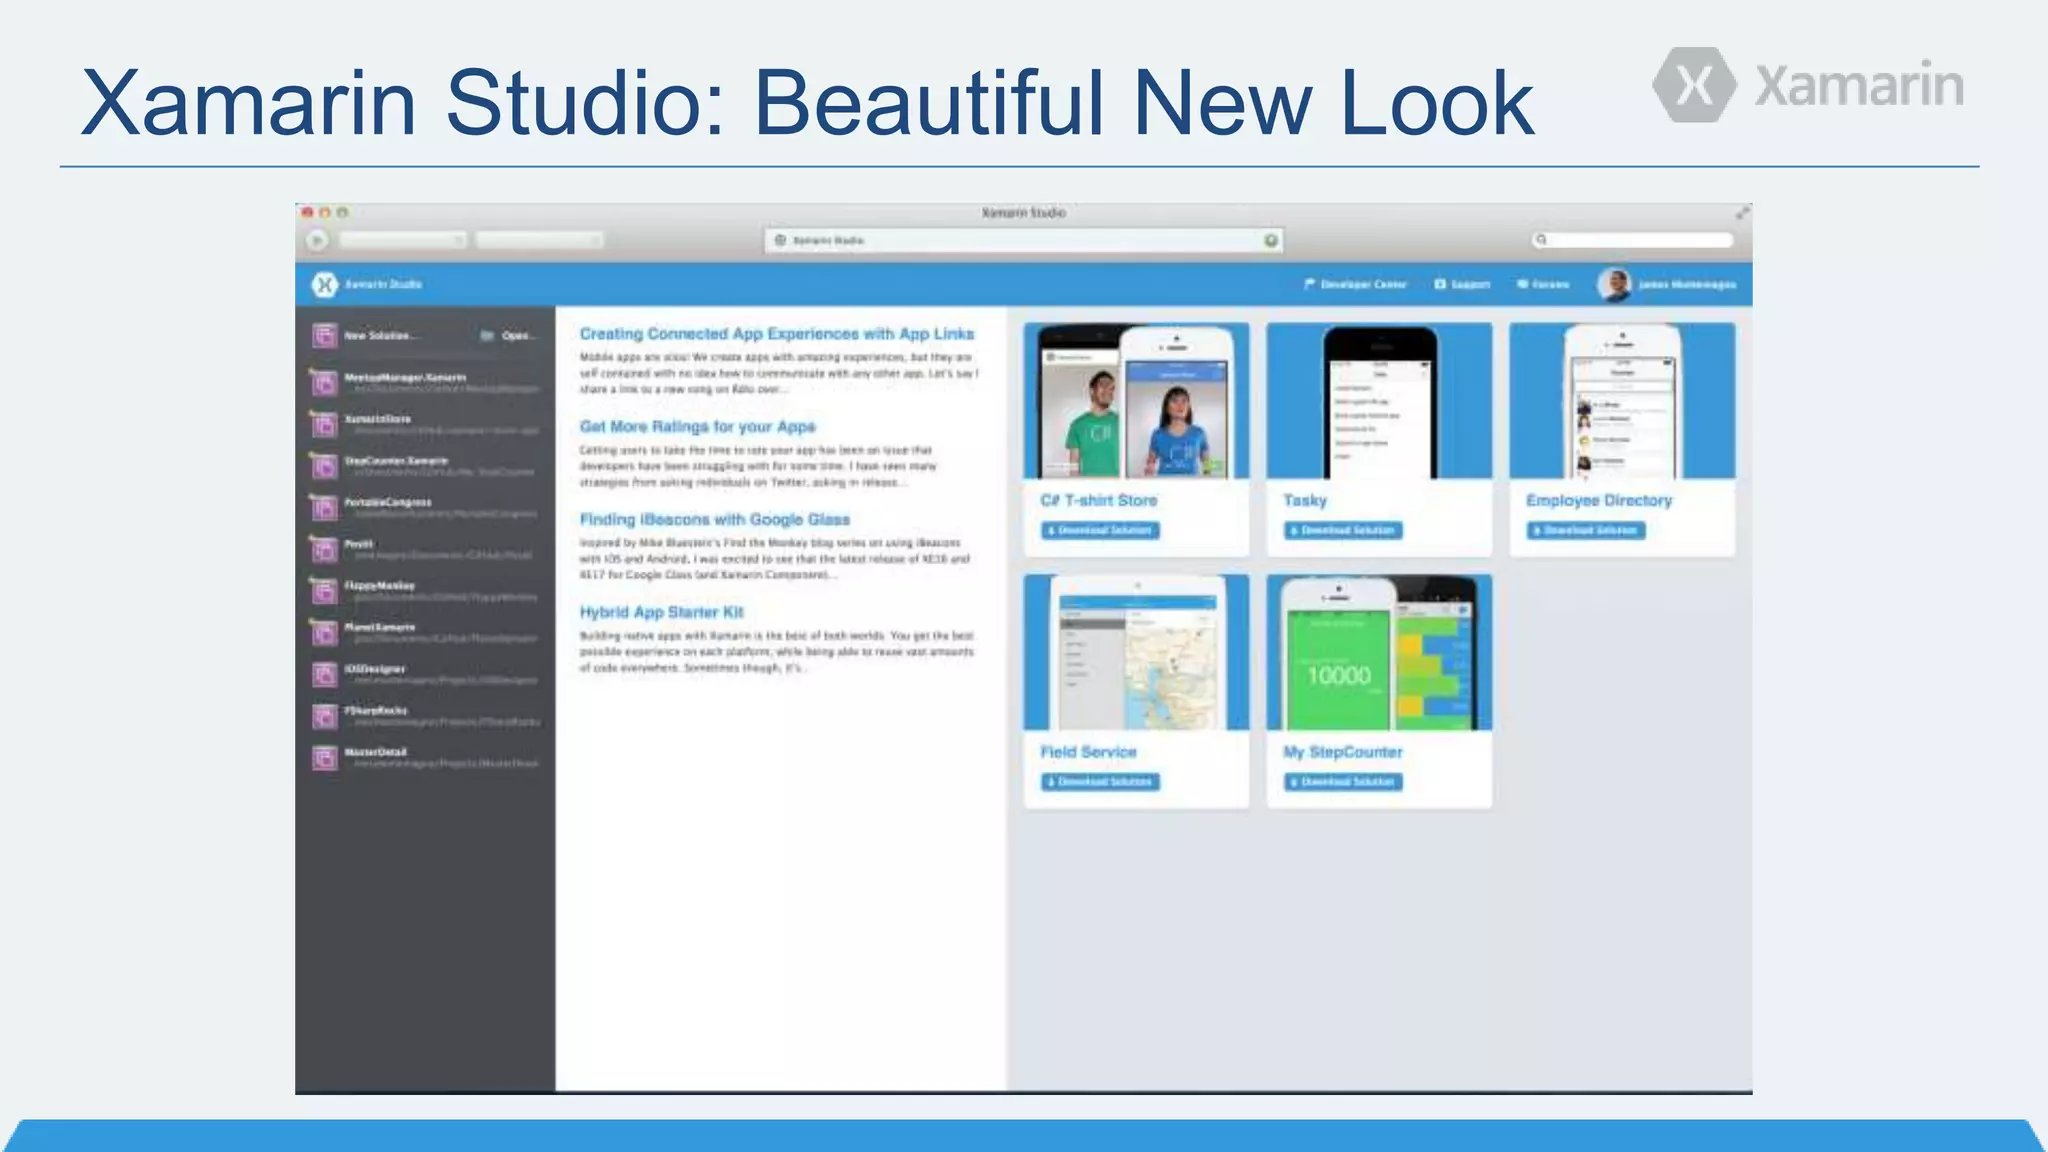Download the Tasky solution
2048x1152 pixels.
(x=1343, y=530)
